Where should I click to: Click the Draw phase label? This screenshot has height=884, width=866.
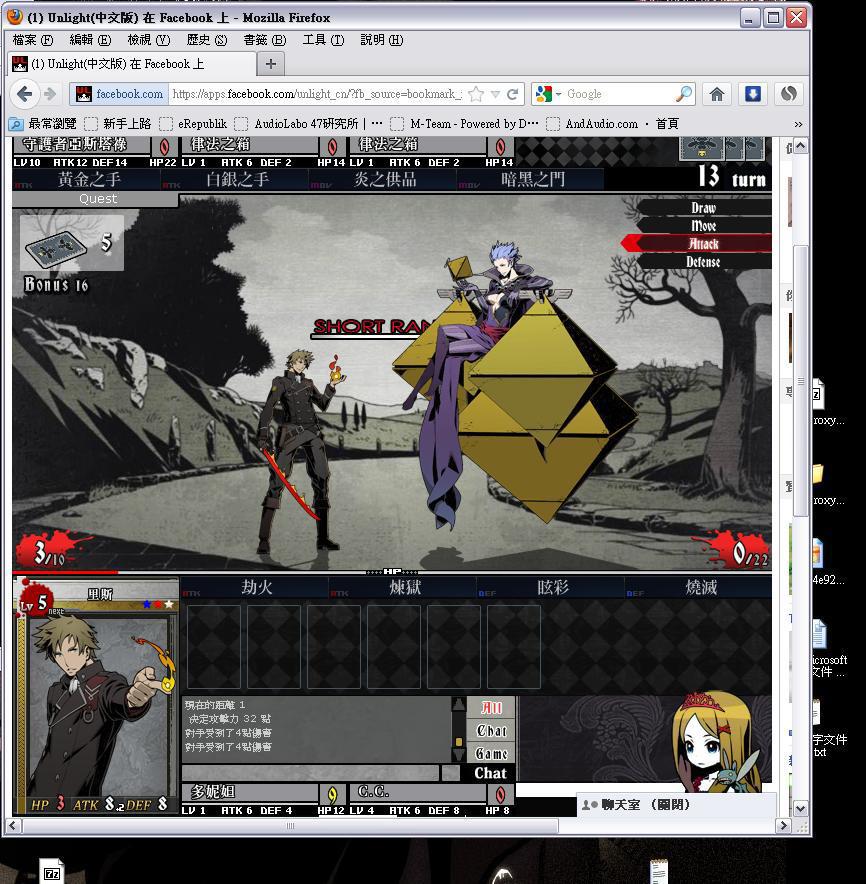pos(704,208)
